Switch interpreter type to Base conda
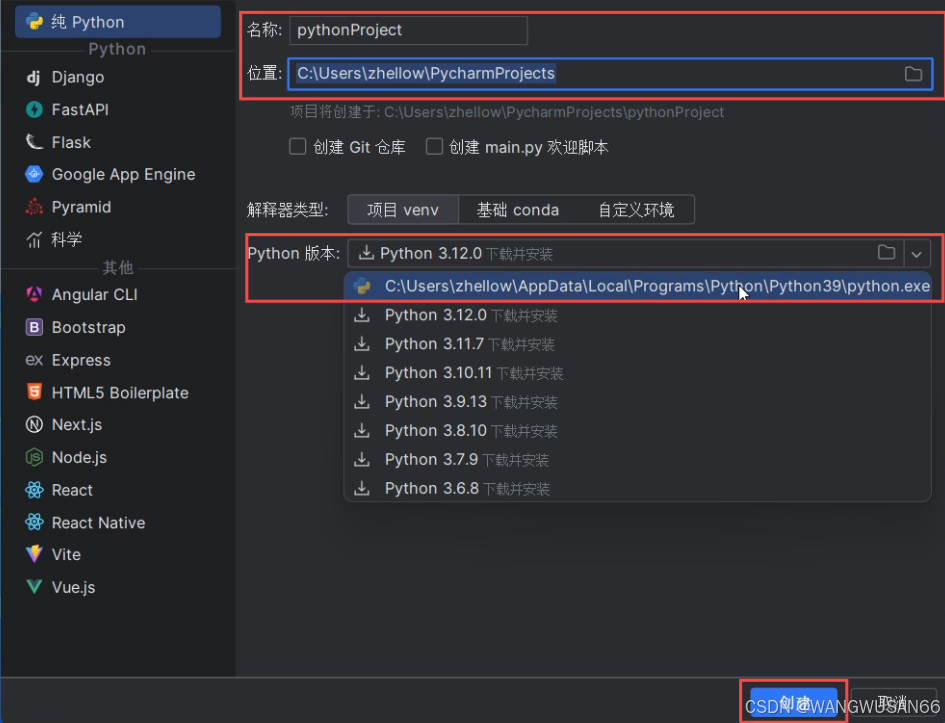 (518, 210)
